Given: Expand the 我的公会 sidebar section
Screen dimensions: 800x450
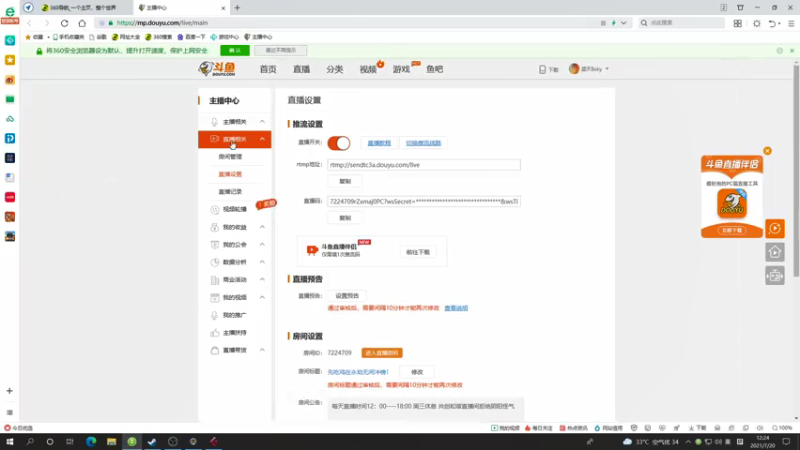Looking at the screenshot, I should (x=262, y=244).
